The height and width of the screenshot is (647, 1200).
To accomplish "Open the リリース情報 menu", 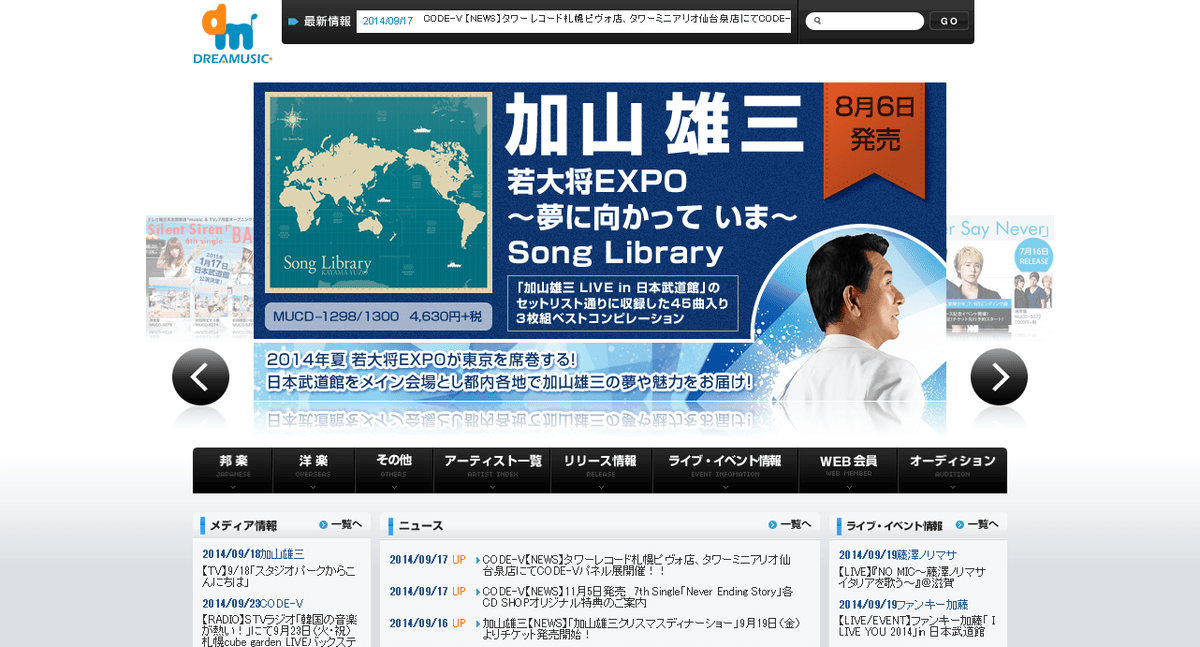I will [600, 470].
